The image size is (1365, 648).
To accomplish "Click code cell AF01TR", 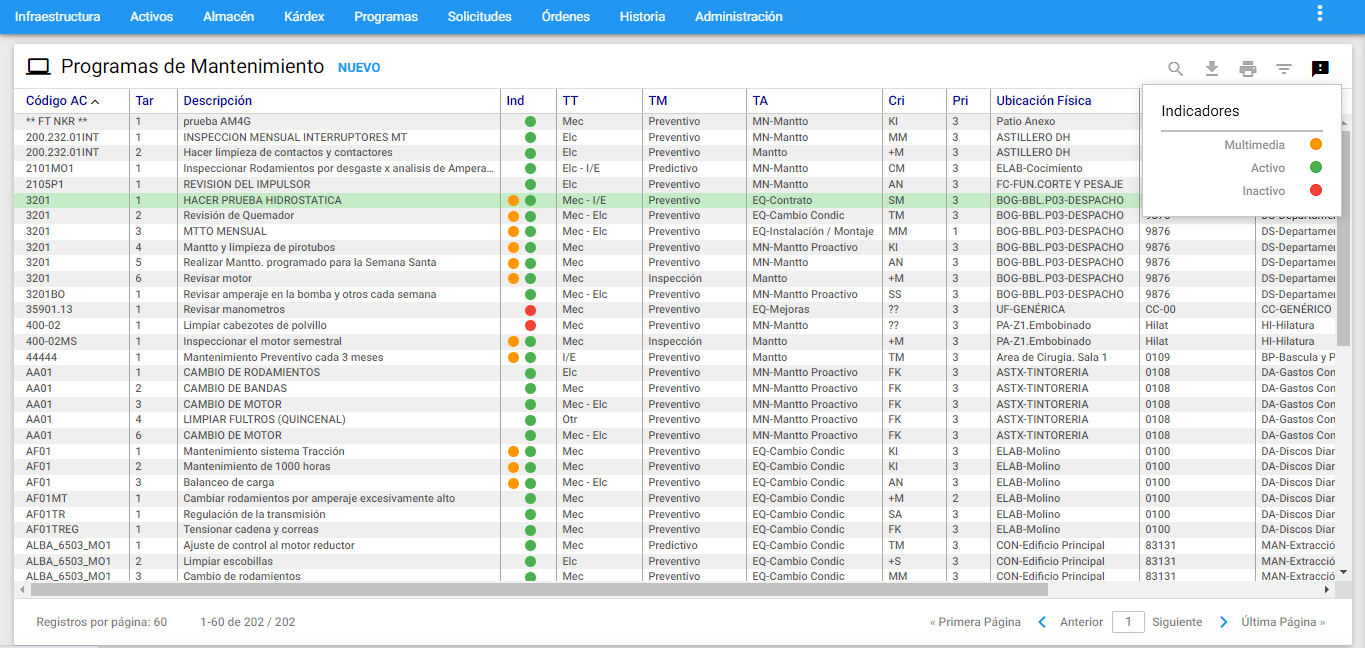I will click(47, 515).
